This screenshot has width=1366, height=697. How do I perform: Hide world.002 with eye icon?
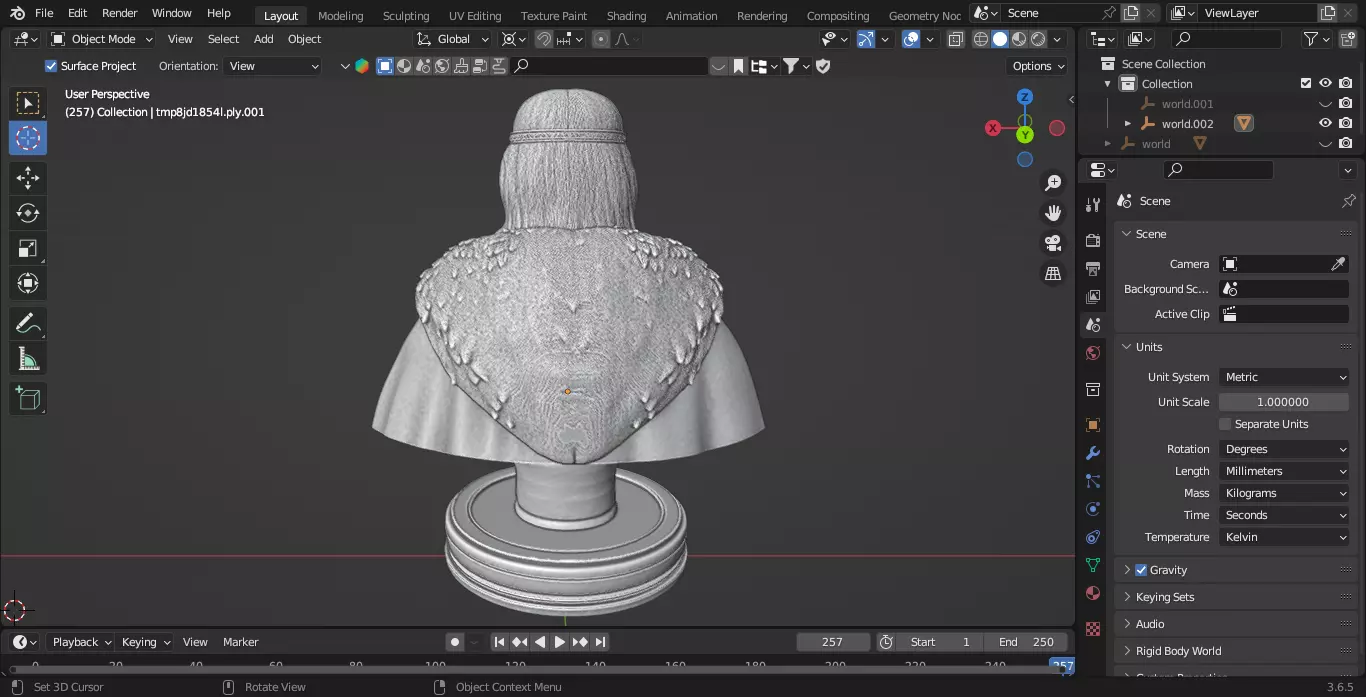coord(1325,123)
